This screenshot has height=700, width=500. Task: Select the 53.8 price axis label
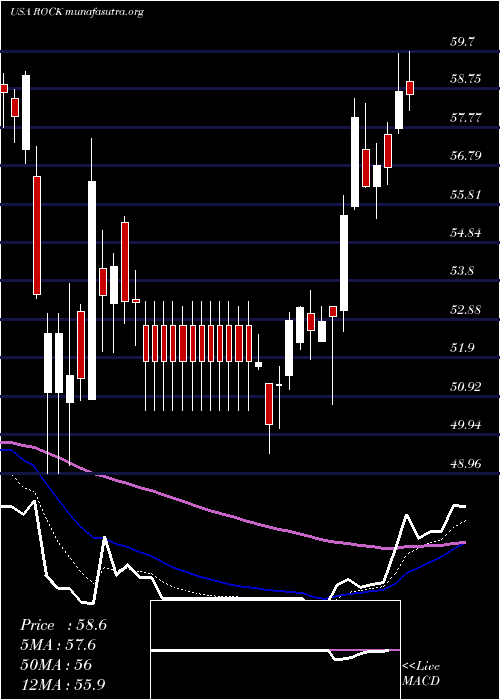(x=462, y=271)
